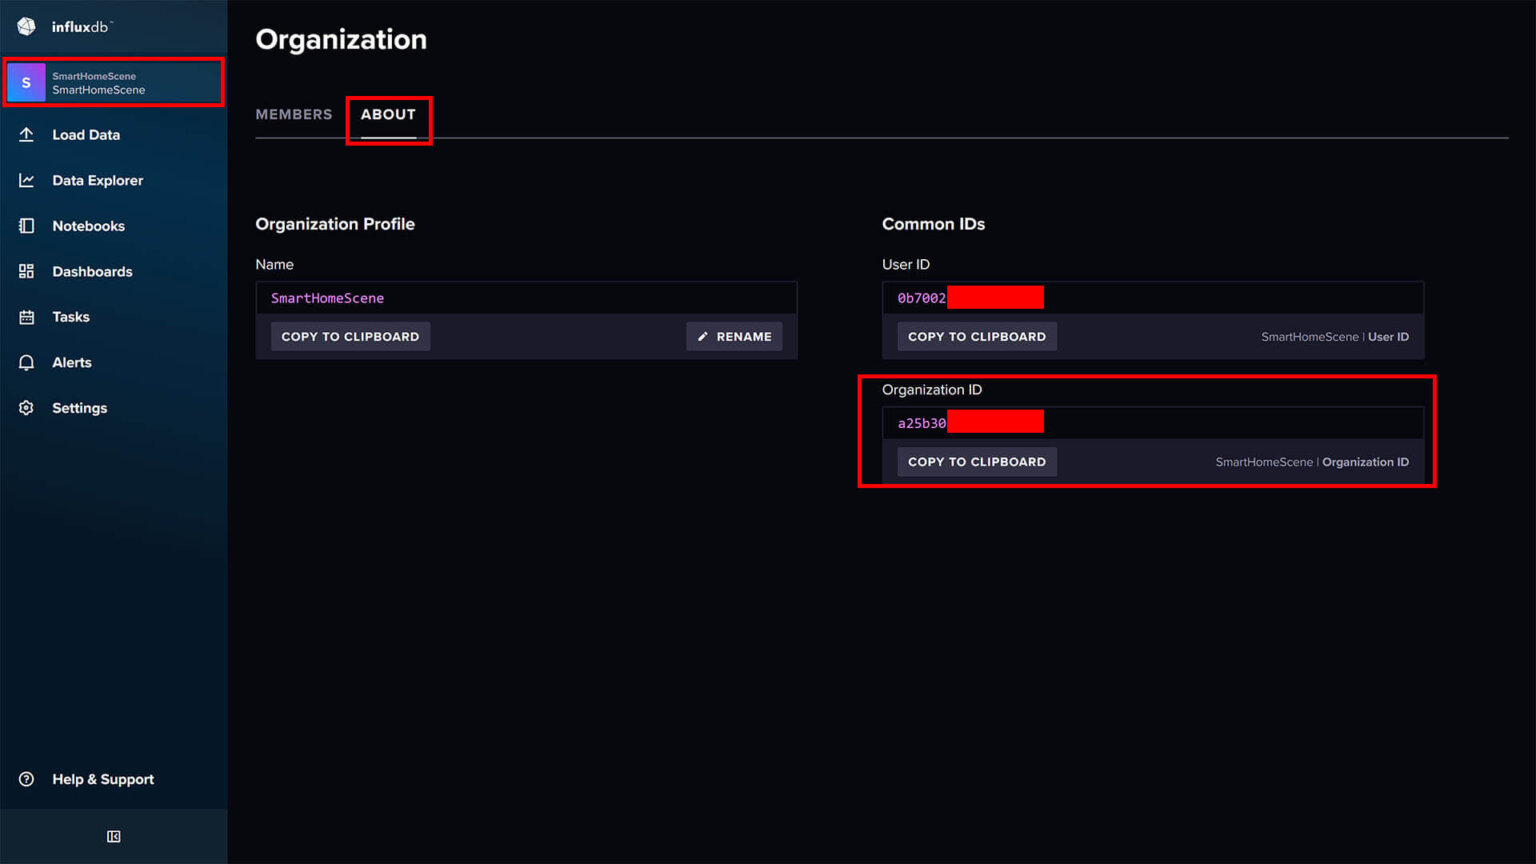
Task: Rename the organization
Action: coord(734,336)
